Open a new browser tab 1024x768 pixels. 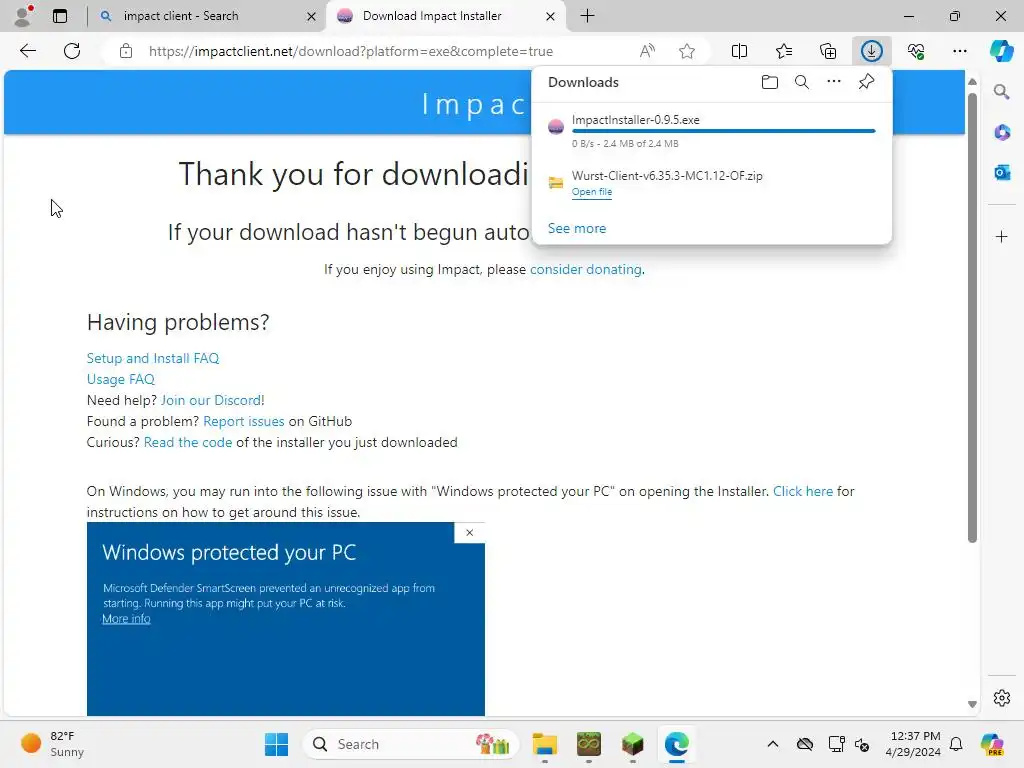tap(588, 16)
